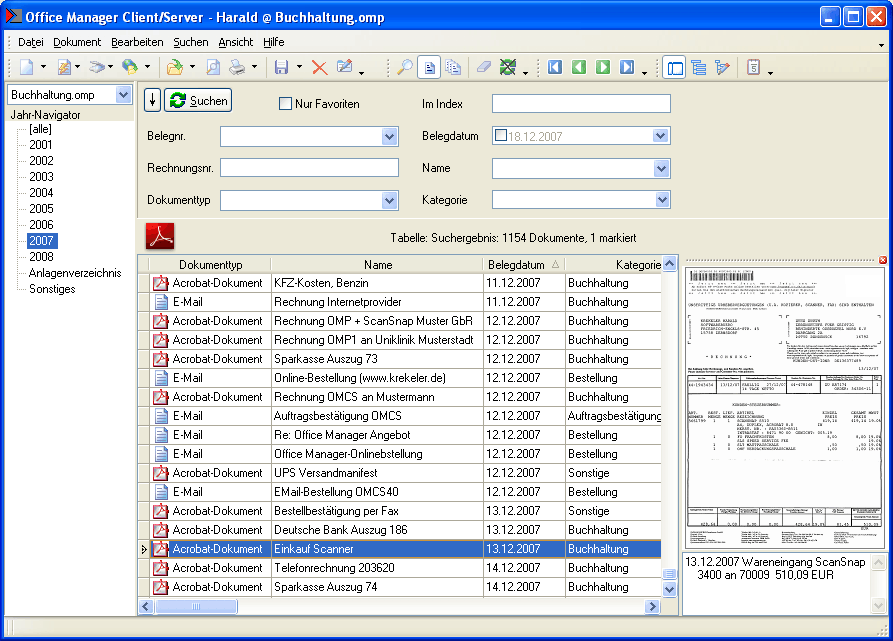
Task: Expand the Dokumenttyp dropdown
Action: pos(390,200)
